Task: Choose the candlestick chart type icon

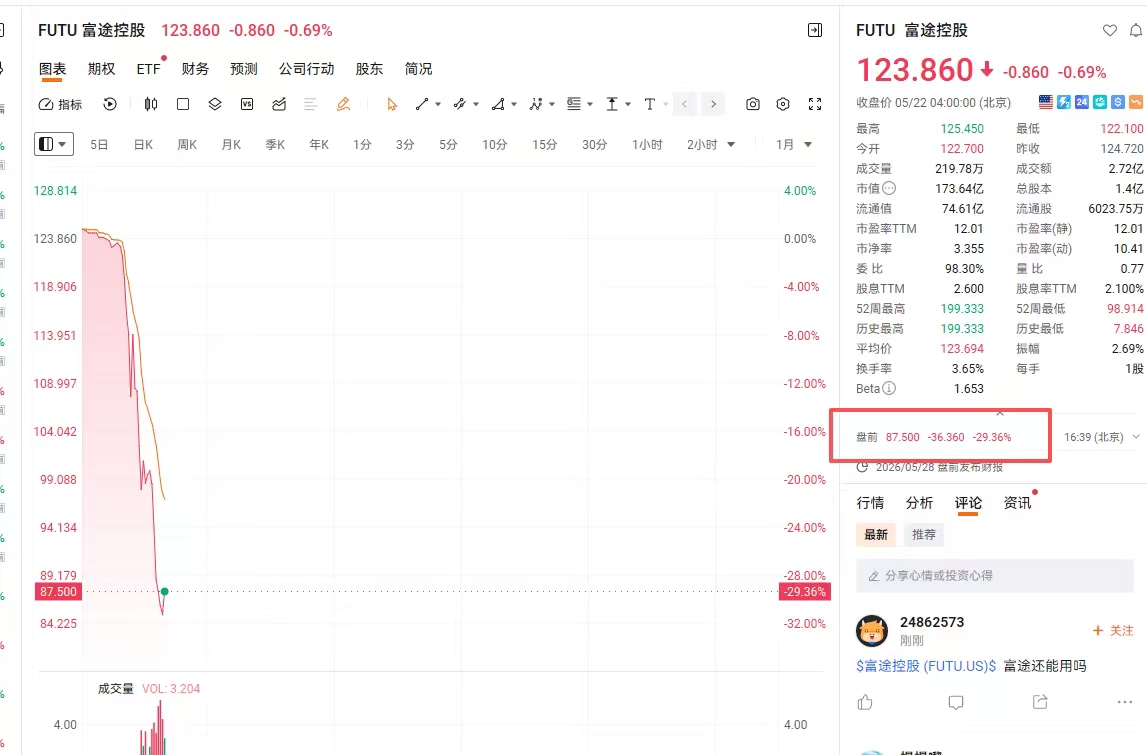Action: pyautogui.click(x=151, y=105)
